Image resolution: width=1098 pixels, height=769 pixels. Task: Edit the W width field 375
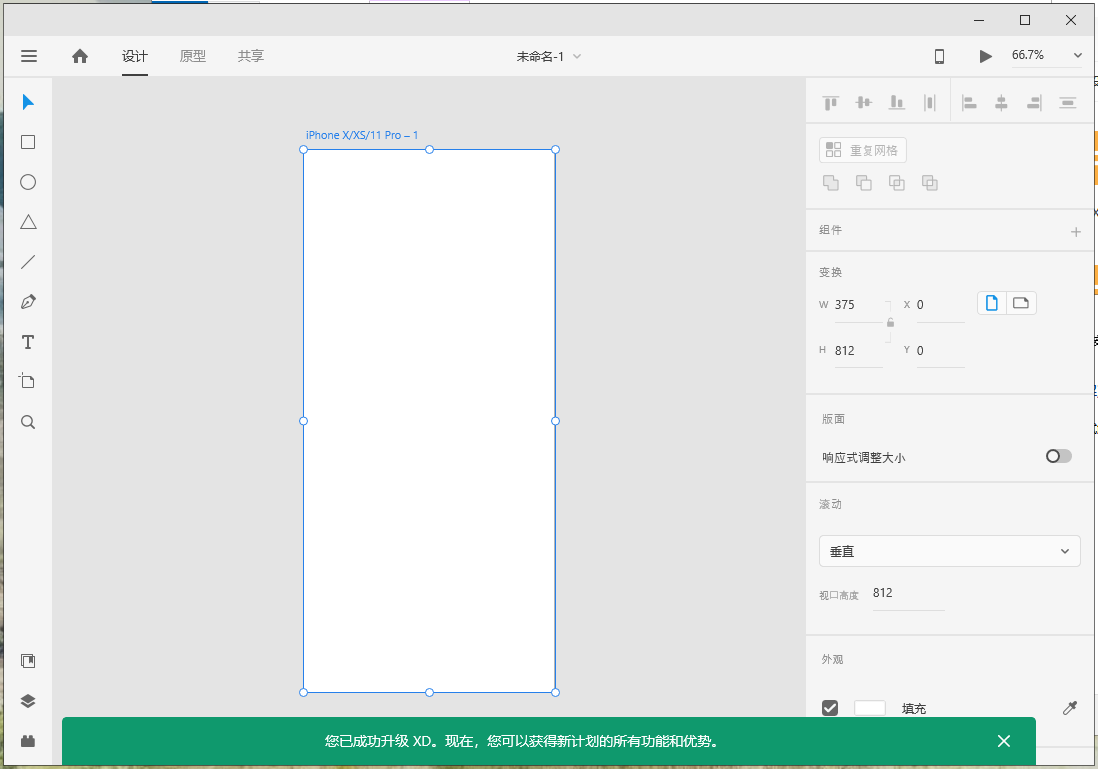[859, 305]
